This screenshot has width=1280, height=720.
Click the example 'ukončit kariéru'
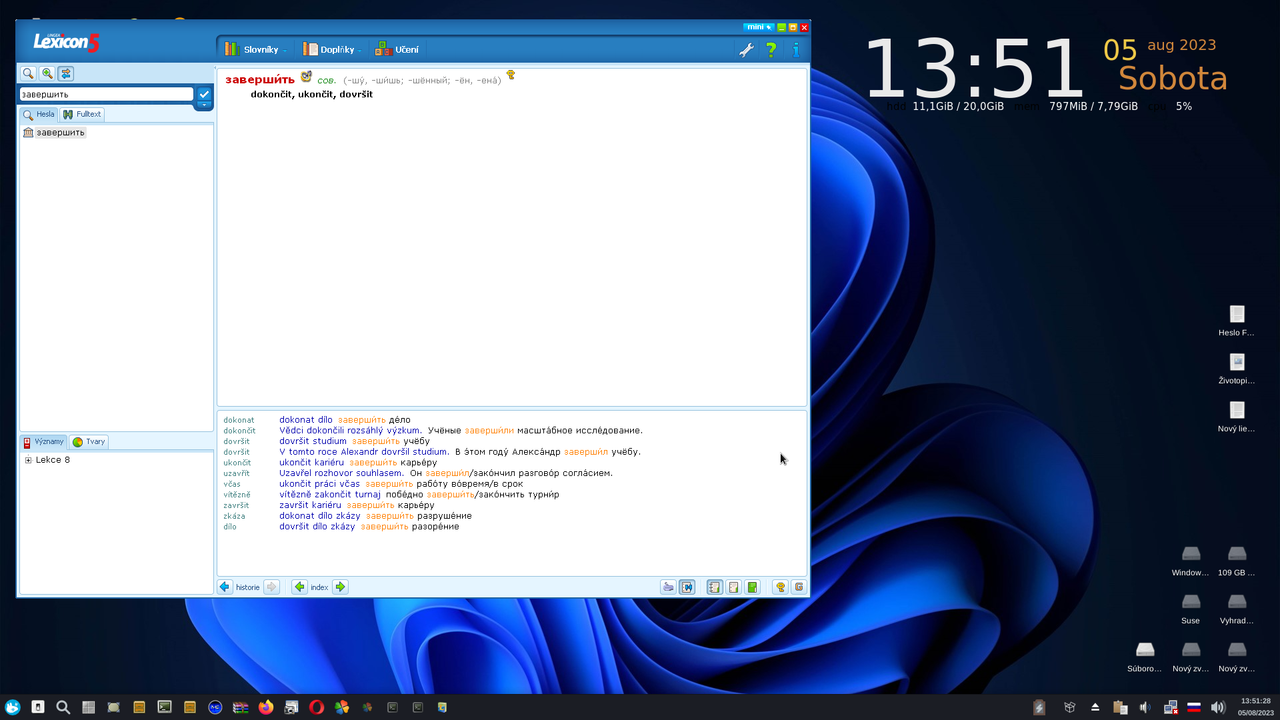pos(311,463)
